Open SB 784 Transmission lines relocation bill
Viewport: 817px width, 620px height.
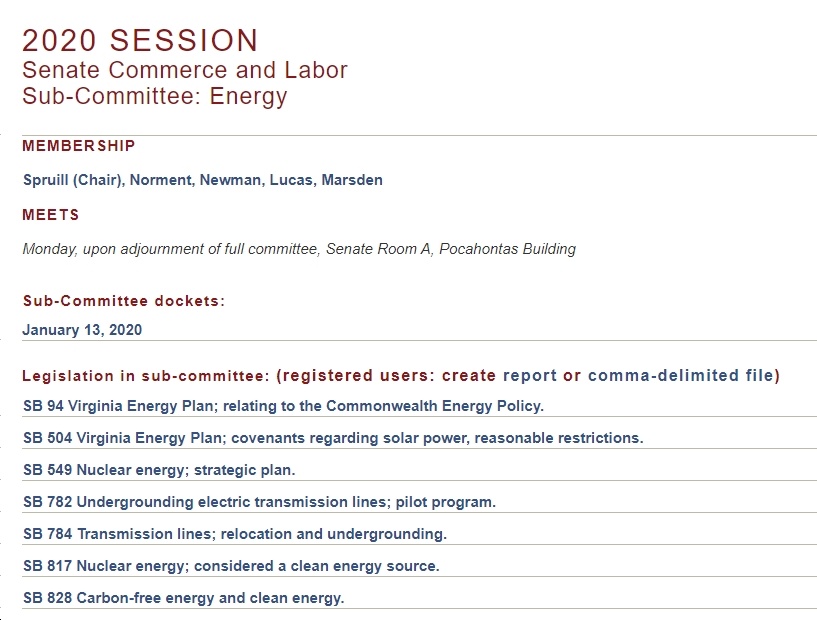235,534
